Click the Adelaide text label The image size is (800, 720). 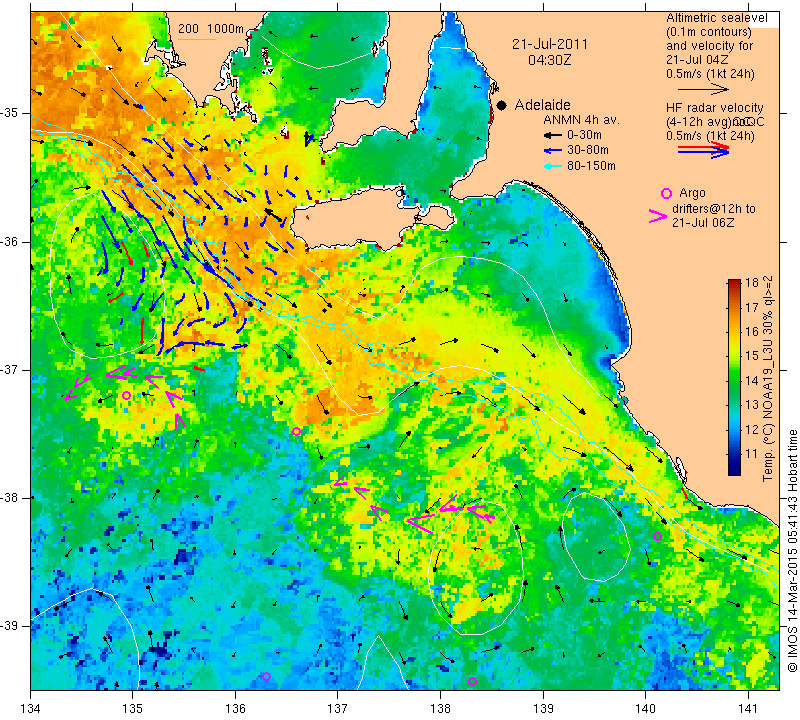542,105
